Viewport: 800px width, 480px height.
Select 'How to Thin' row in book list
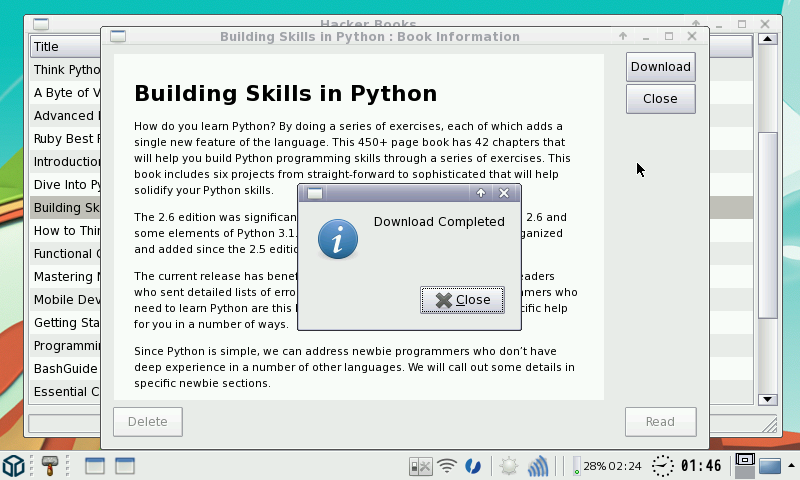[x=65, y=231]
